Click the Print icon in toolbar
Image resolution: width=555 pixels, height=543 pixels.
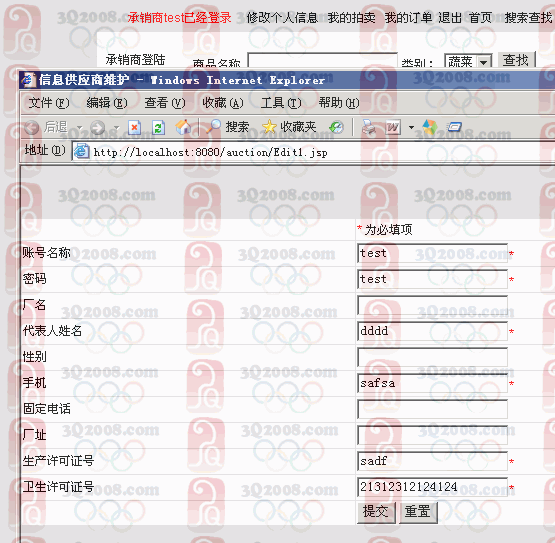[x=369, y=127]
